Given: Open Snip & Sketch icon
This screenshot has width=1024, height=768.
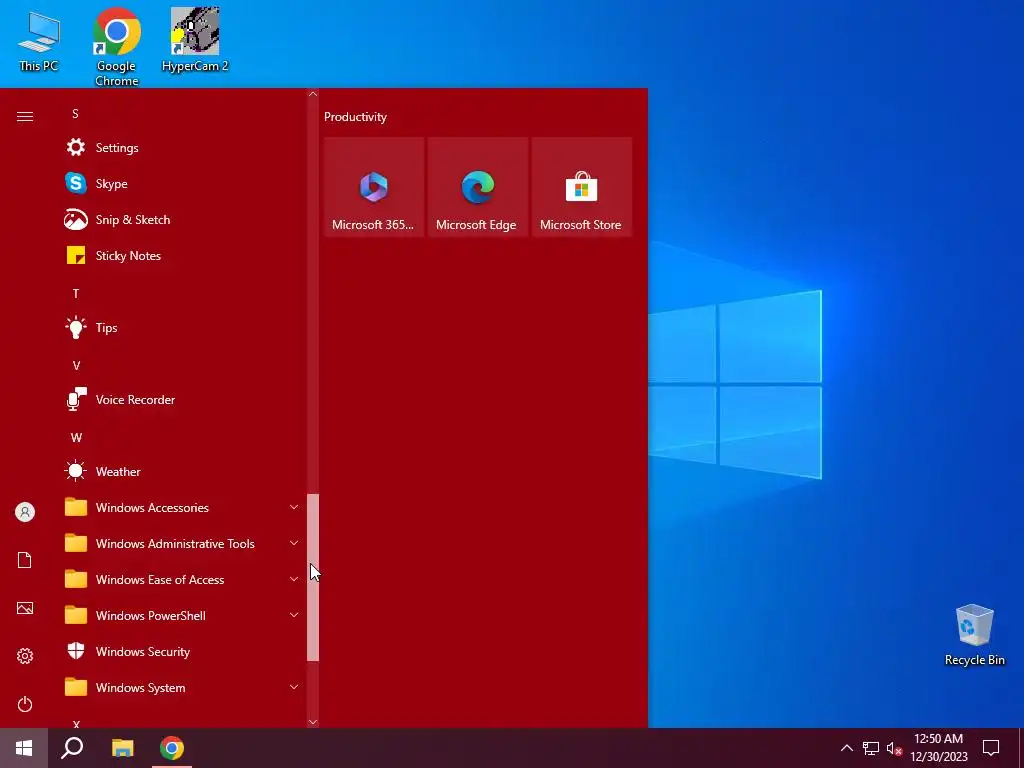Looking at the screenshot, I should click(x=76, y=219).
